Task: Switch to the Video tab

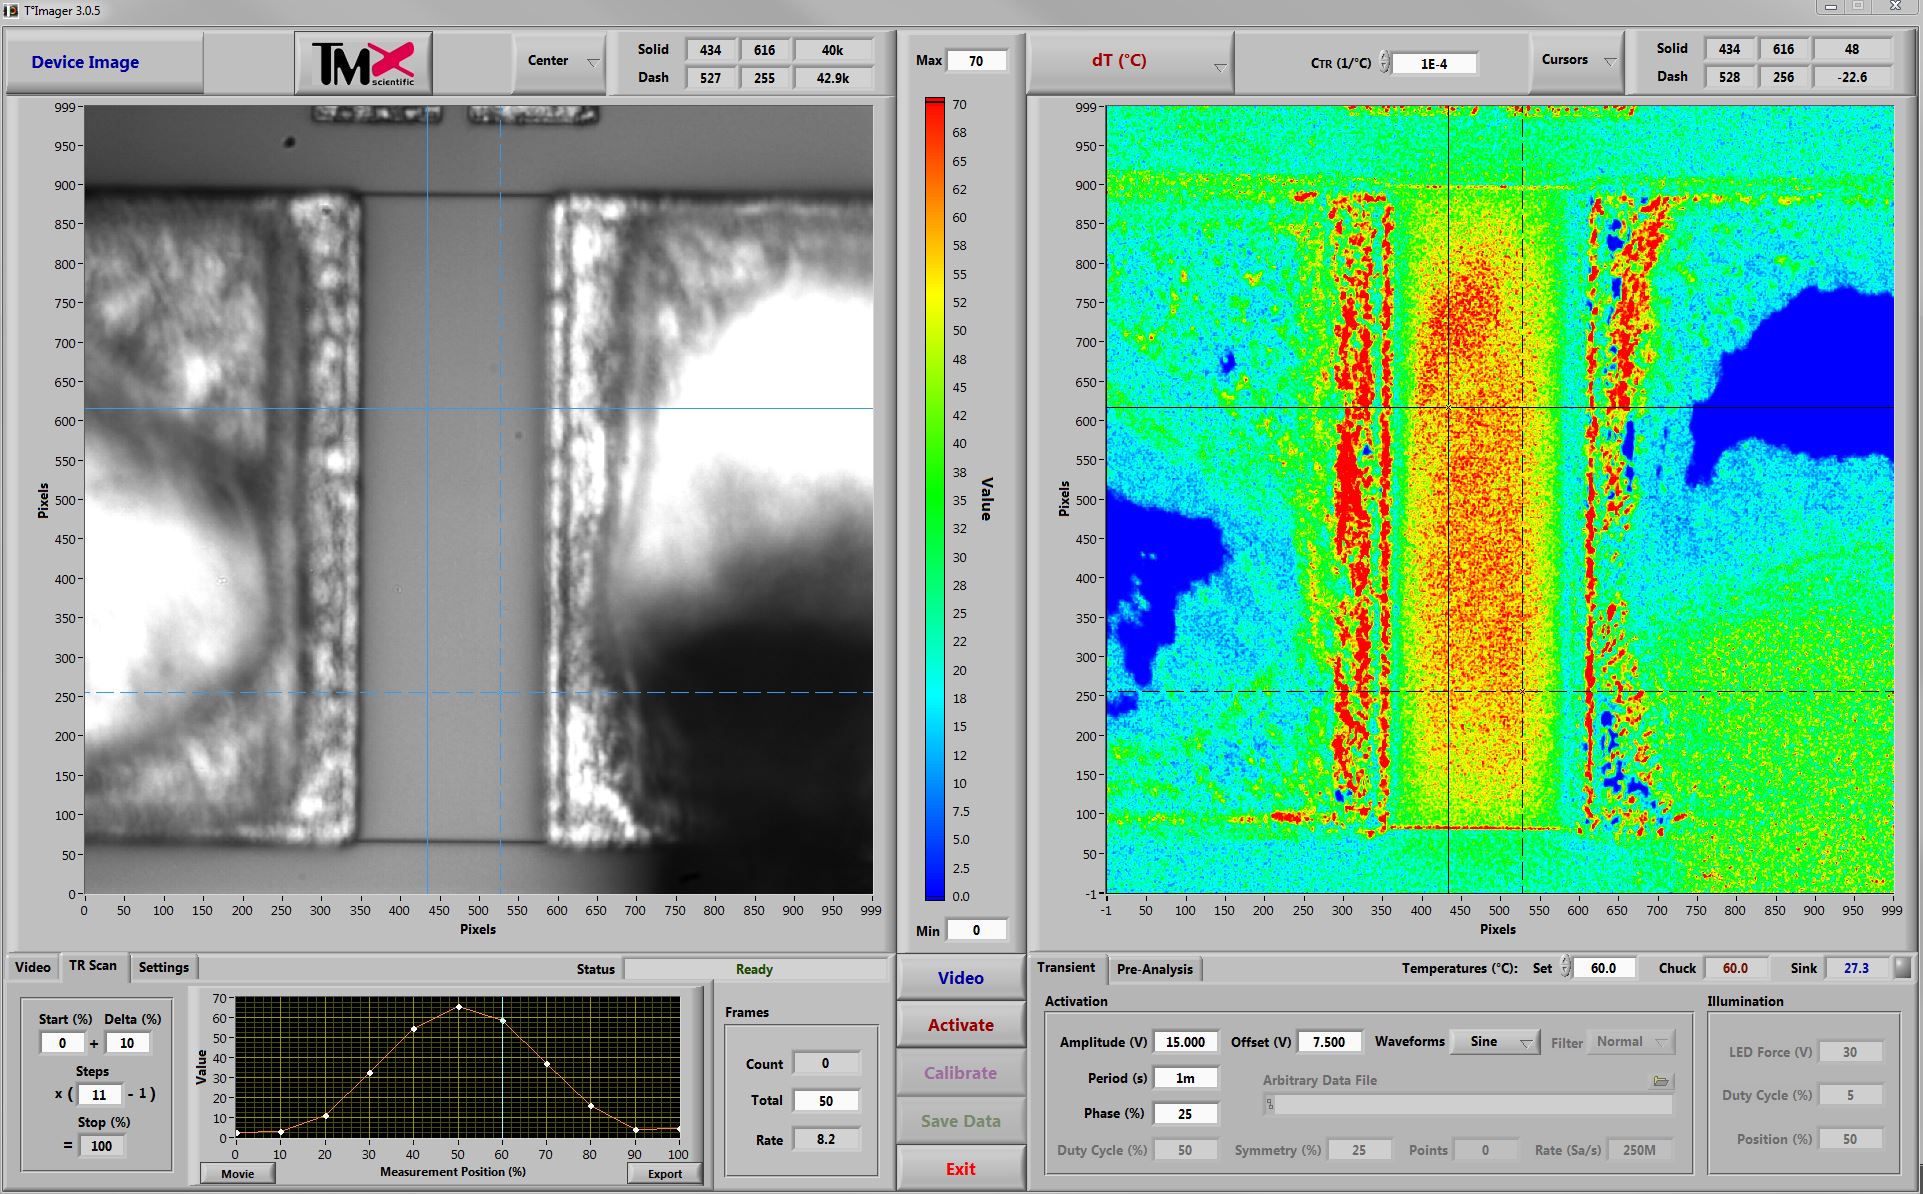Action: tap(30, 966)
